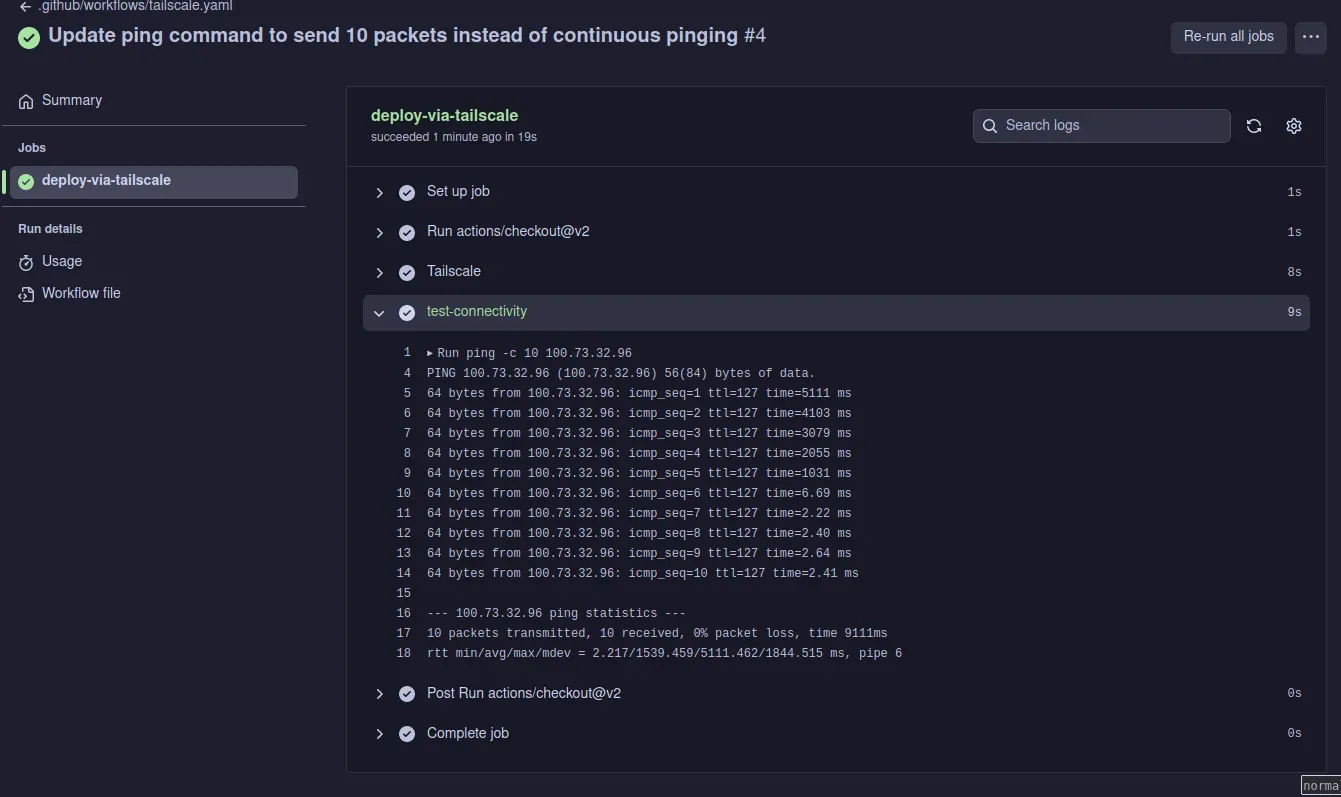Open the Summary page
Image resolution: width=1341 pixels, height=797 pixels.
(71, 101)
